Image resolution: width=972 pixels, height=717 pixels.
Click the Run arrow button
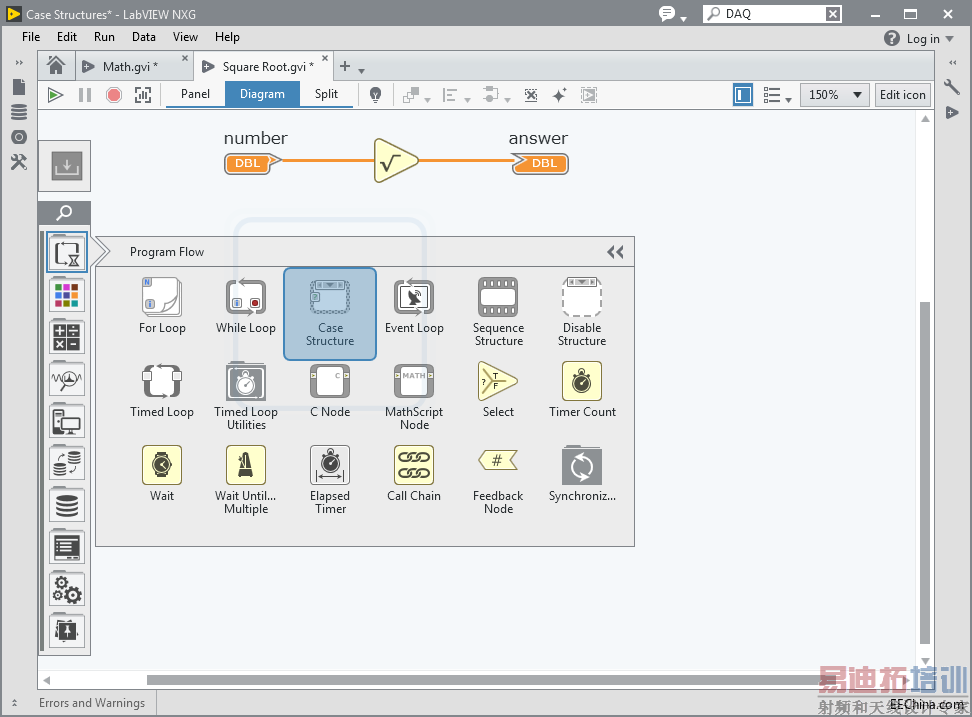[55, 95]
